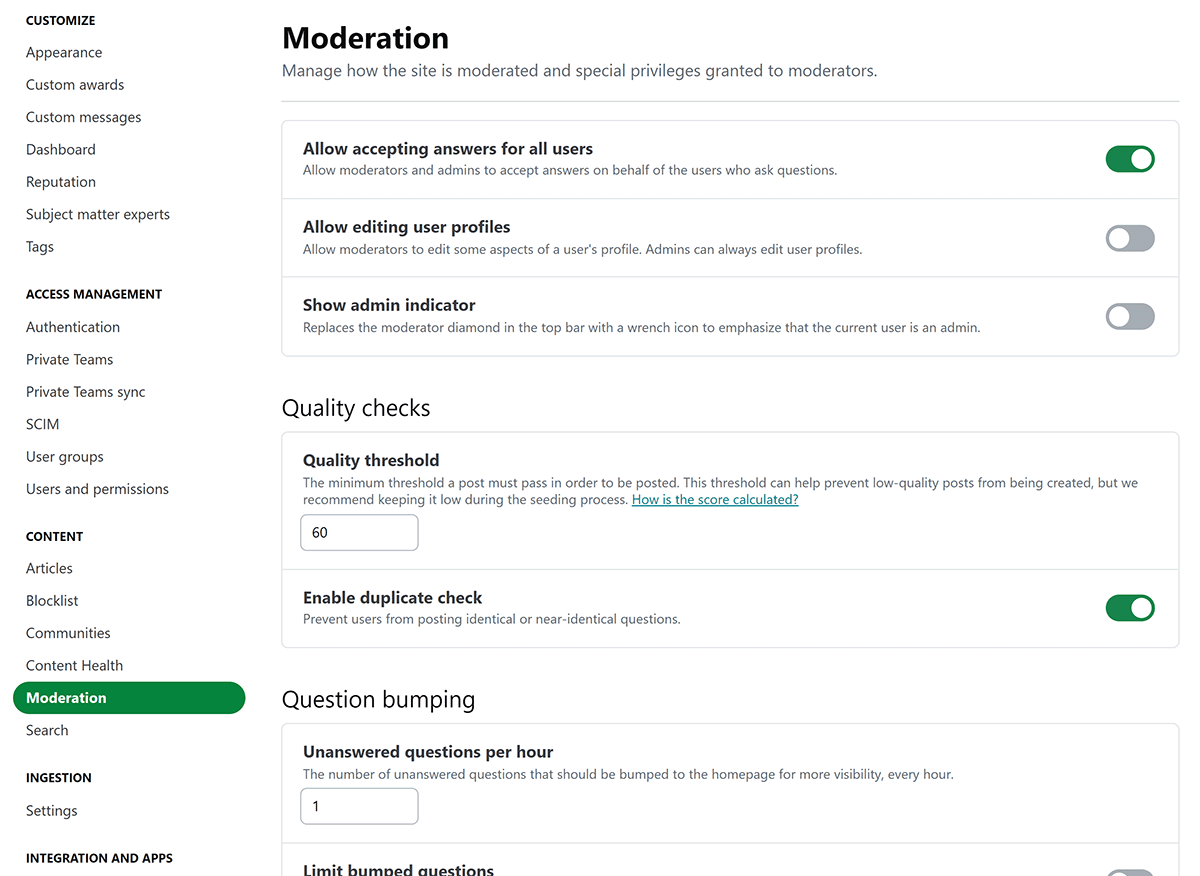Go to Subject matter experts
This screenshot has width=1200, height=876.
(98, 214)
